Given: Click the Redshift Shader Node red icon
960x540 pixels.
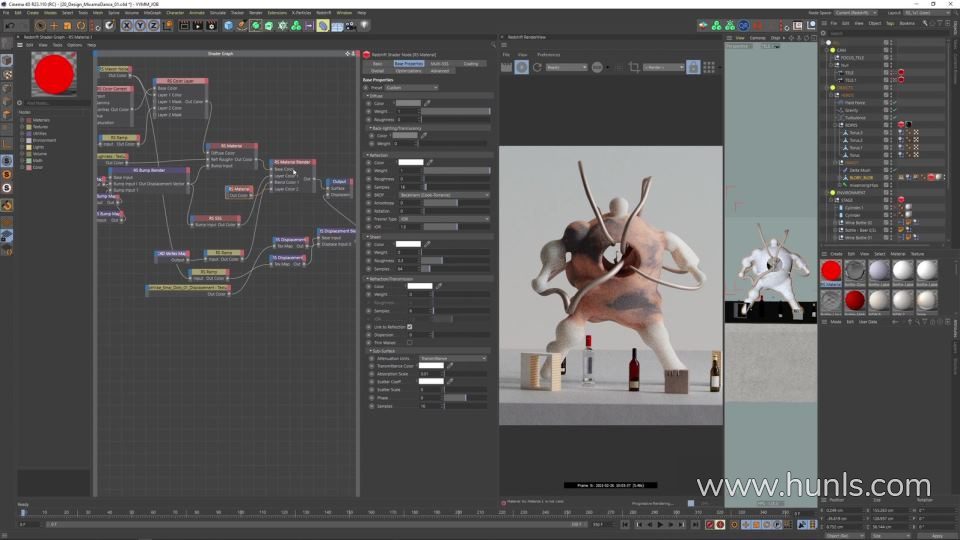Looking at the screenshot, I should pyautogui.click(x=367, y=55).
